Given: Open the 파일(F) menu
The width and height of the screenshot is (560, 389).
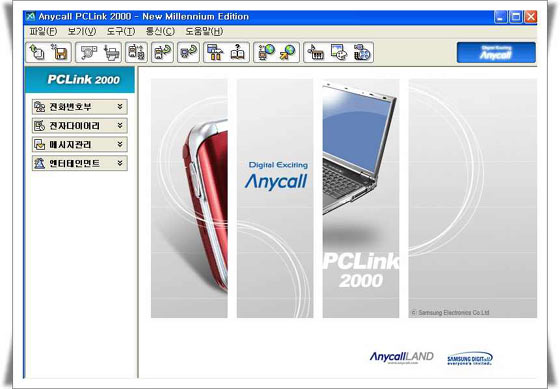Looking at the screenshot, I should tap(43, 31).
